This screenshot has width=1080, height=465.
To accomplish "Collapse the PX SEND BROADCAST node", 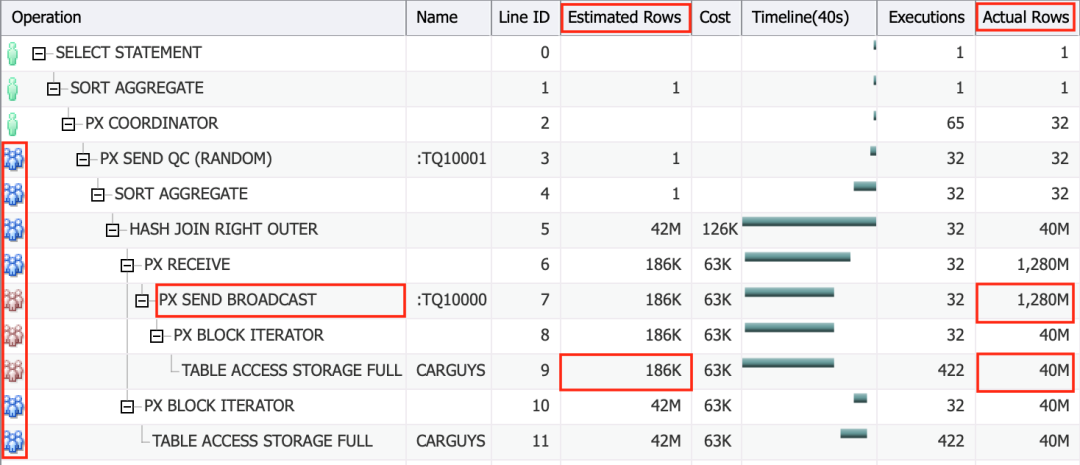I will coord(143,300).
